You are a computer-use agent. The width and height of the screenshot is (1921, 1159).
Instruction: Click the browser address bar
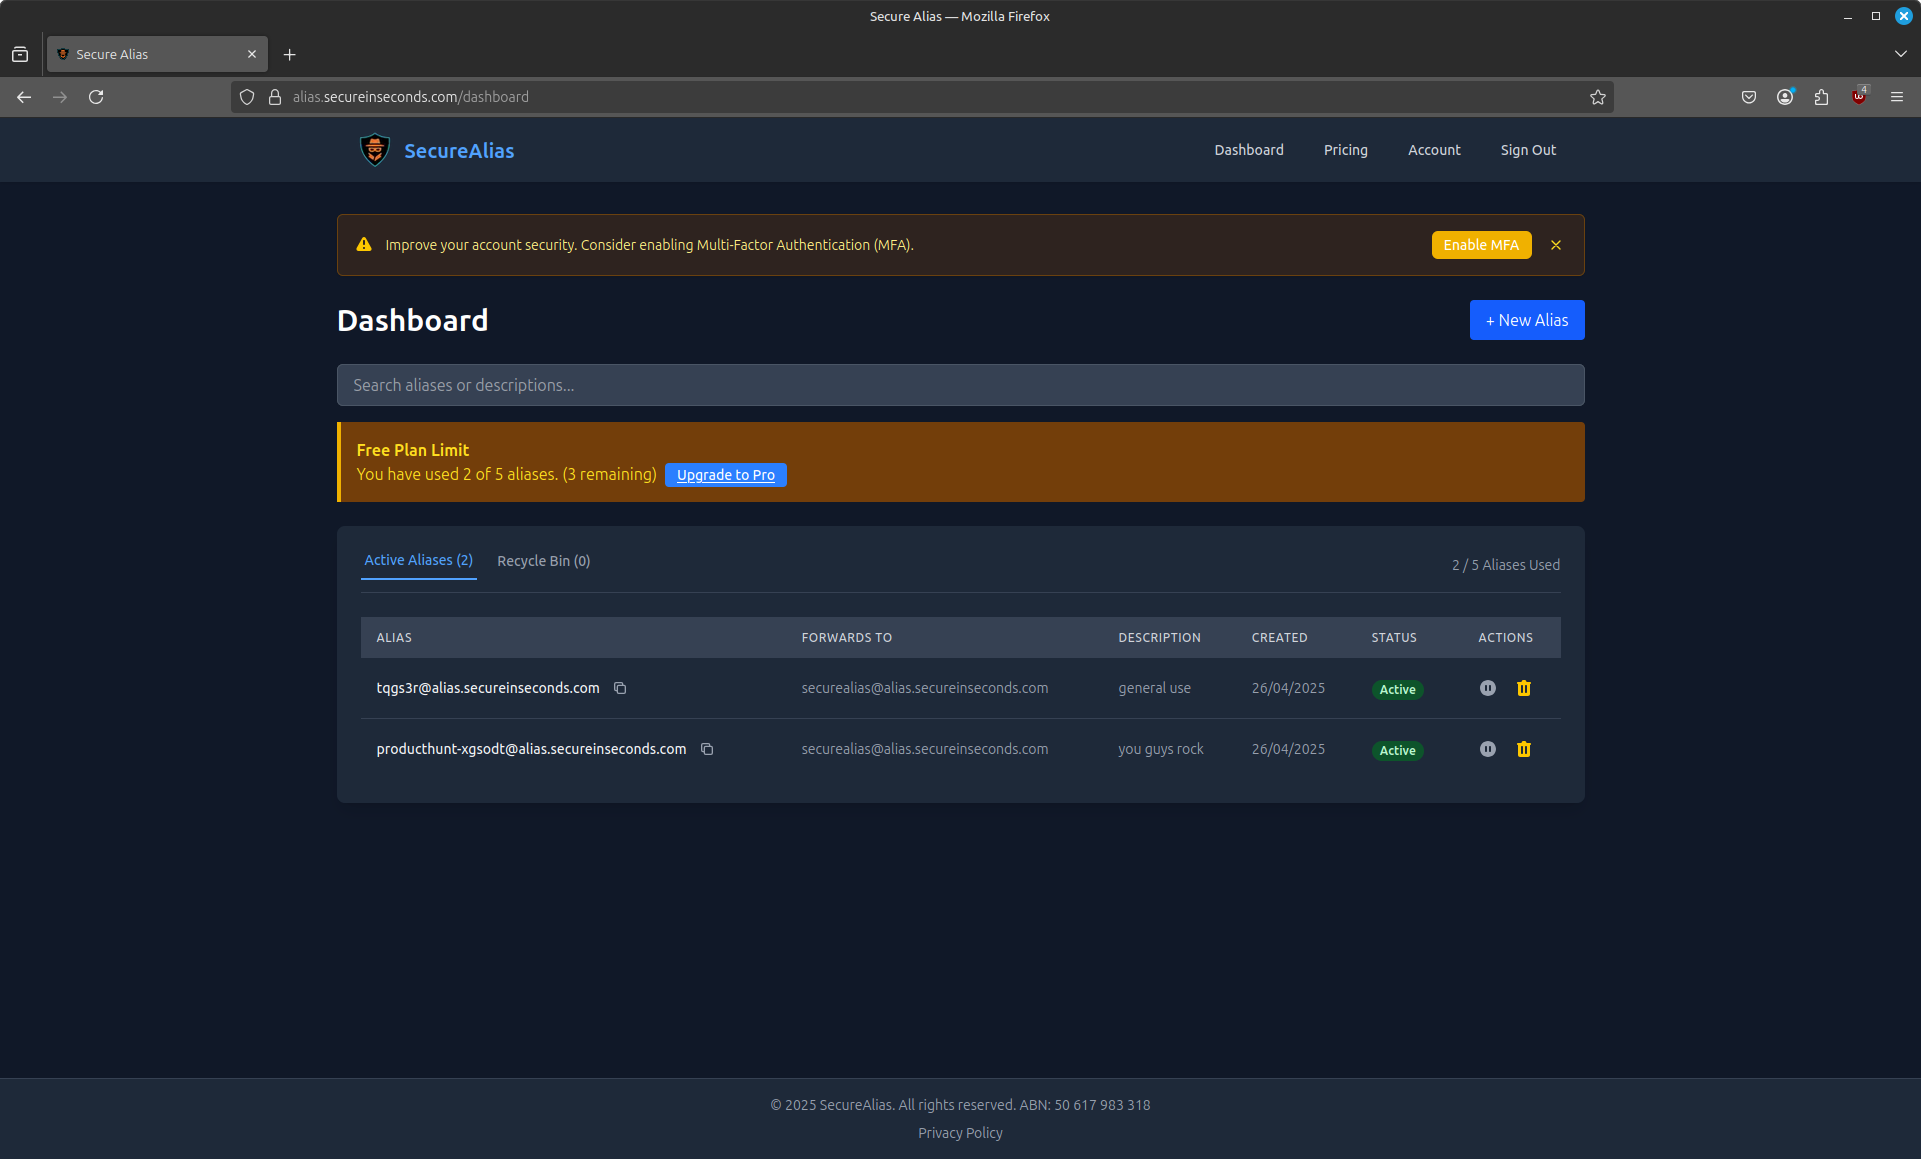tap(920, 97)
